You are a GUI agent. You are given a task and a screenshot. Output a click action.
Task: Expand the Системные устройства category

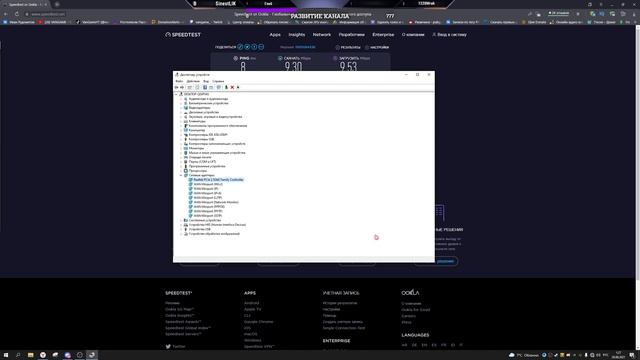[181, 220]
